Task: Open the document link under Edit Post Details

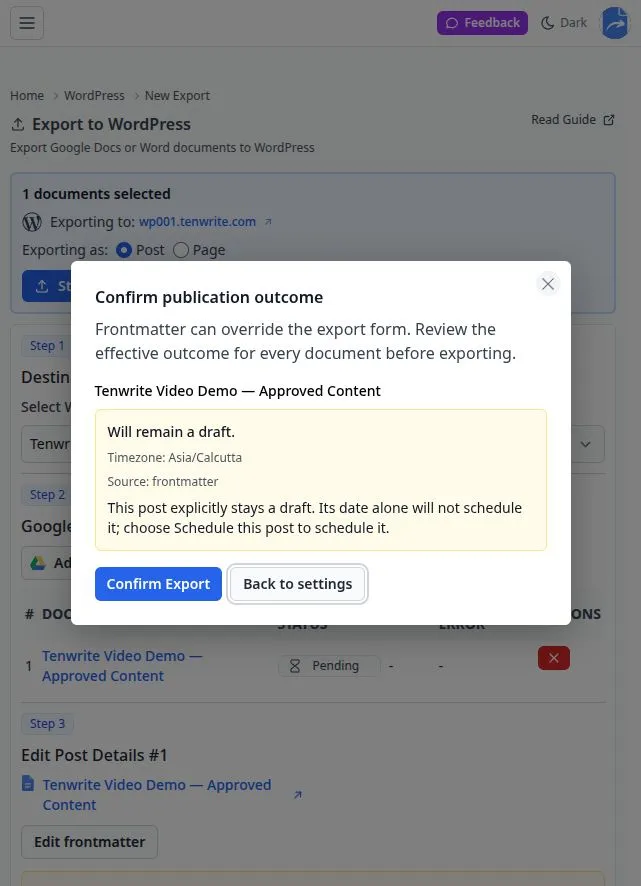Action: [x=157, y=794]
